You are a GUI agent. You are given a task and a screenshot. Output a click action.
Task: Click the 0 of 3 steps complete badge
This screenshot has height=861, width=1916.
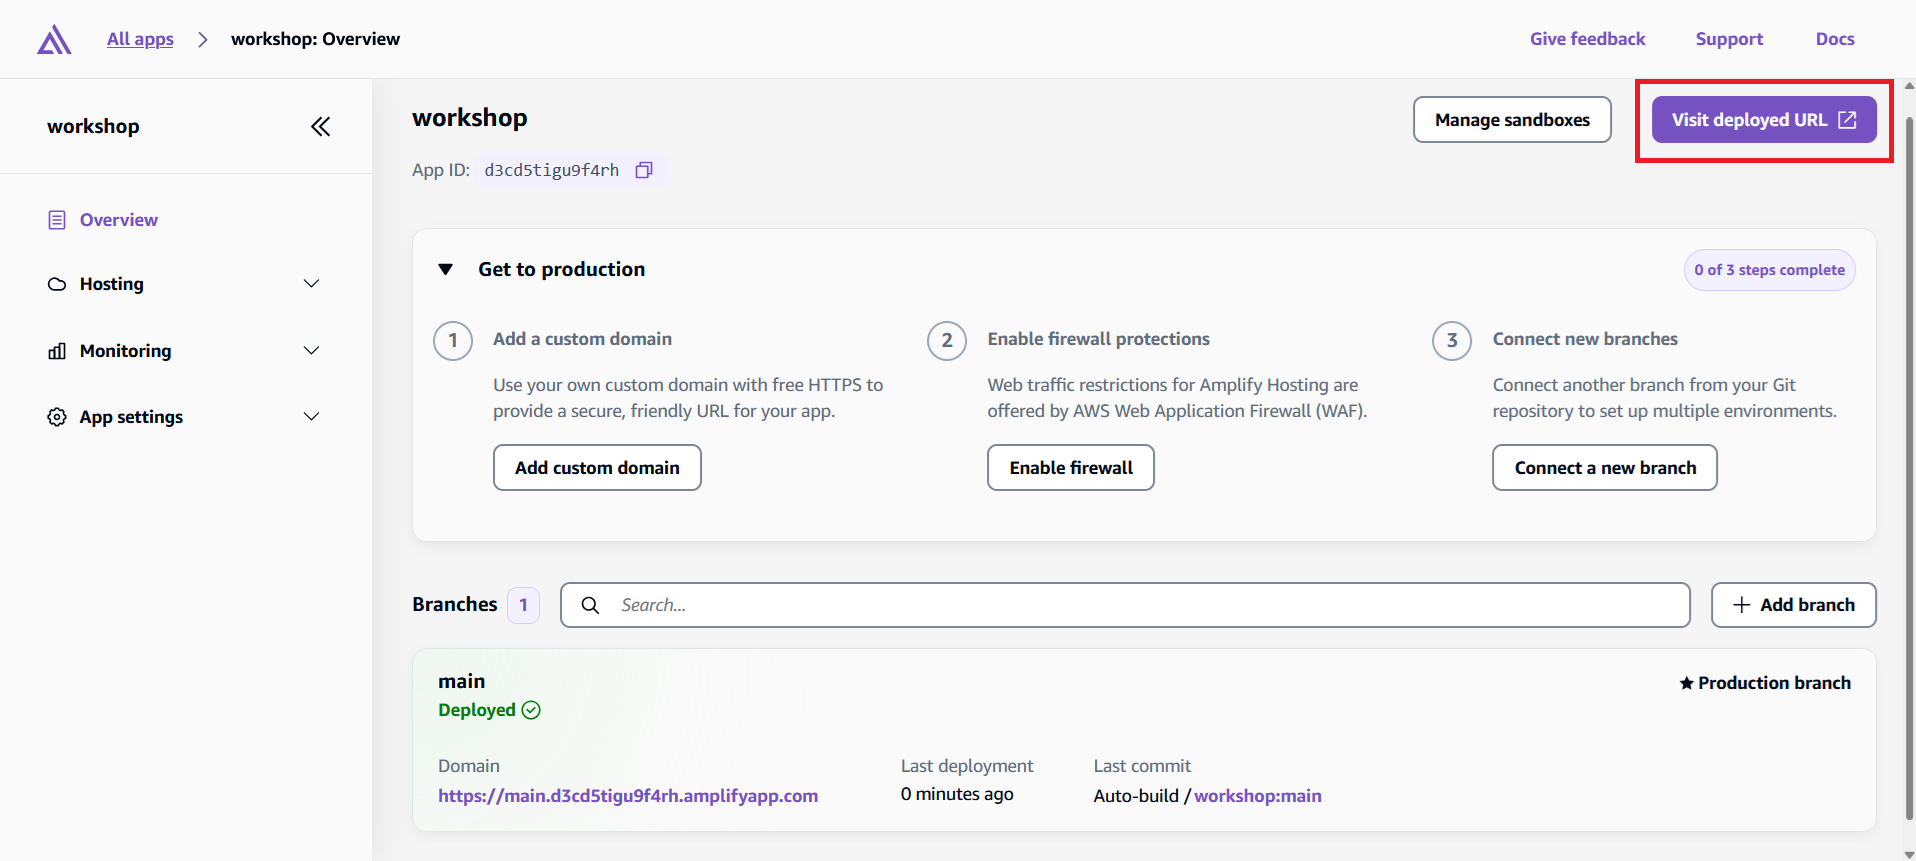coord(1770,270)
